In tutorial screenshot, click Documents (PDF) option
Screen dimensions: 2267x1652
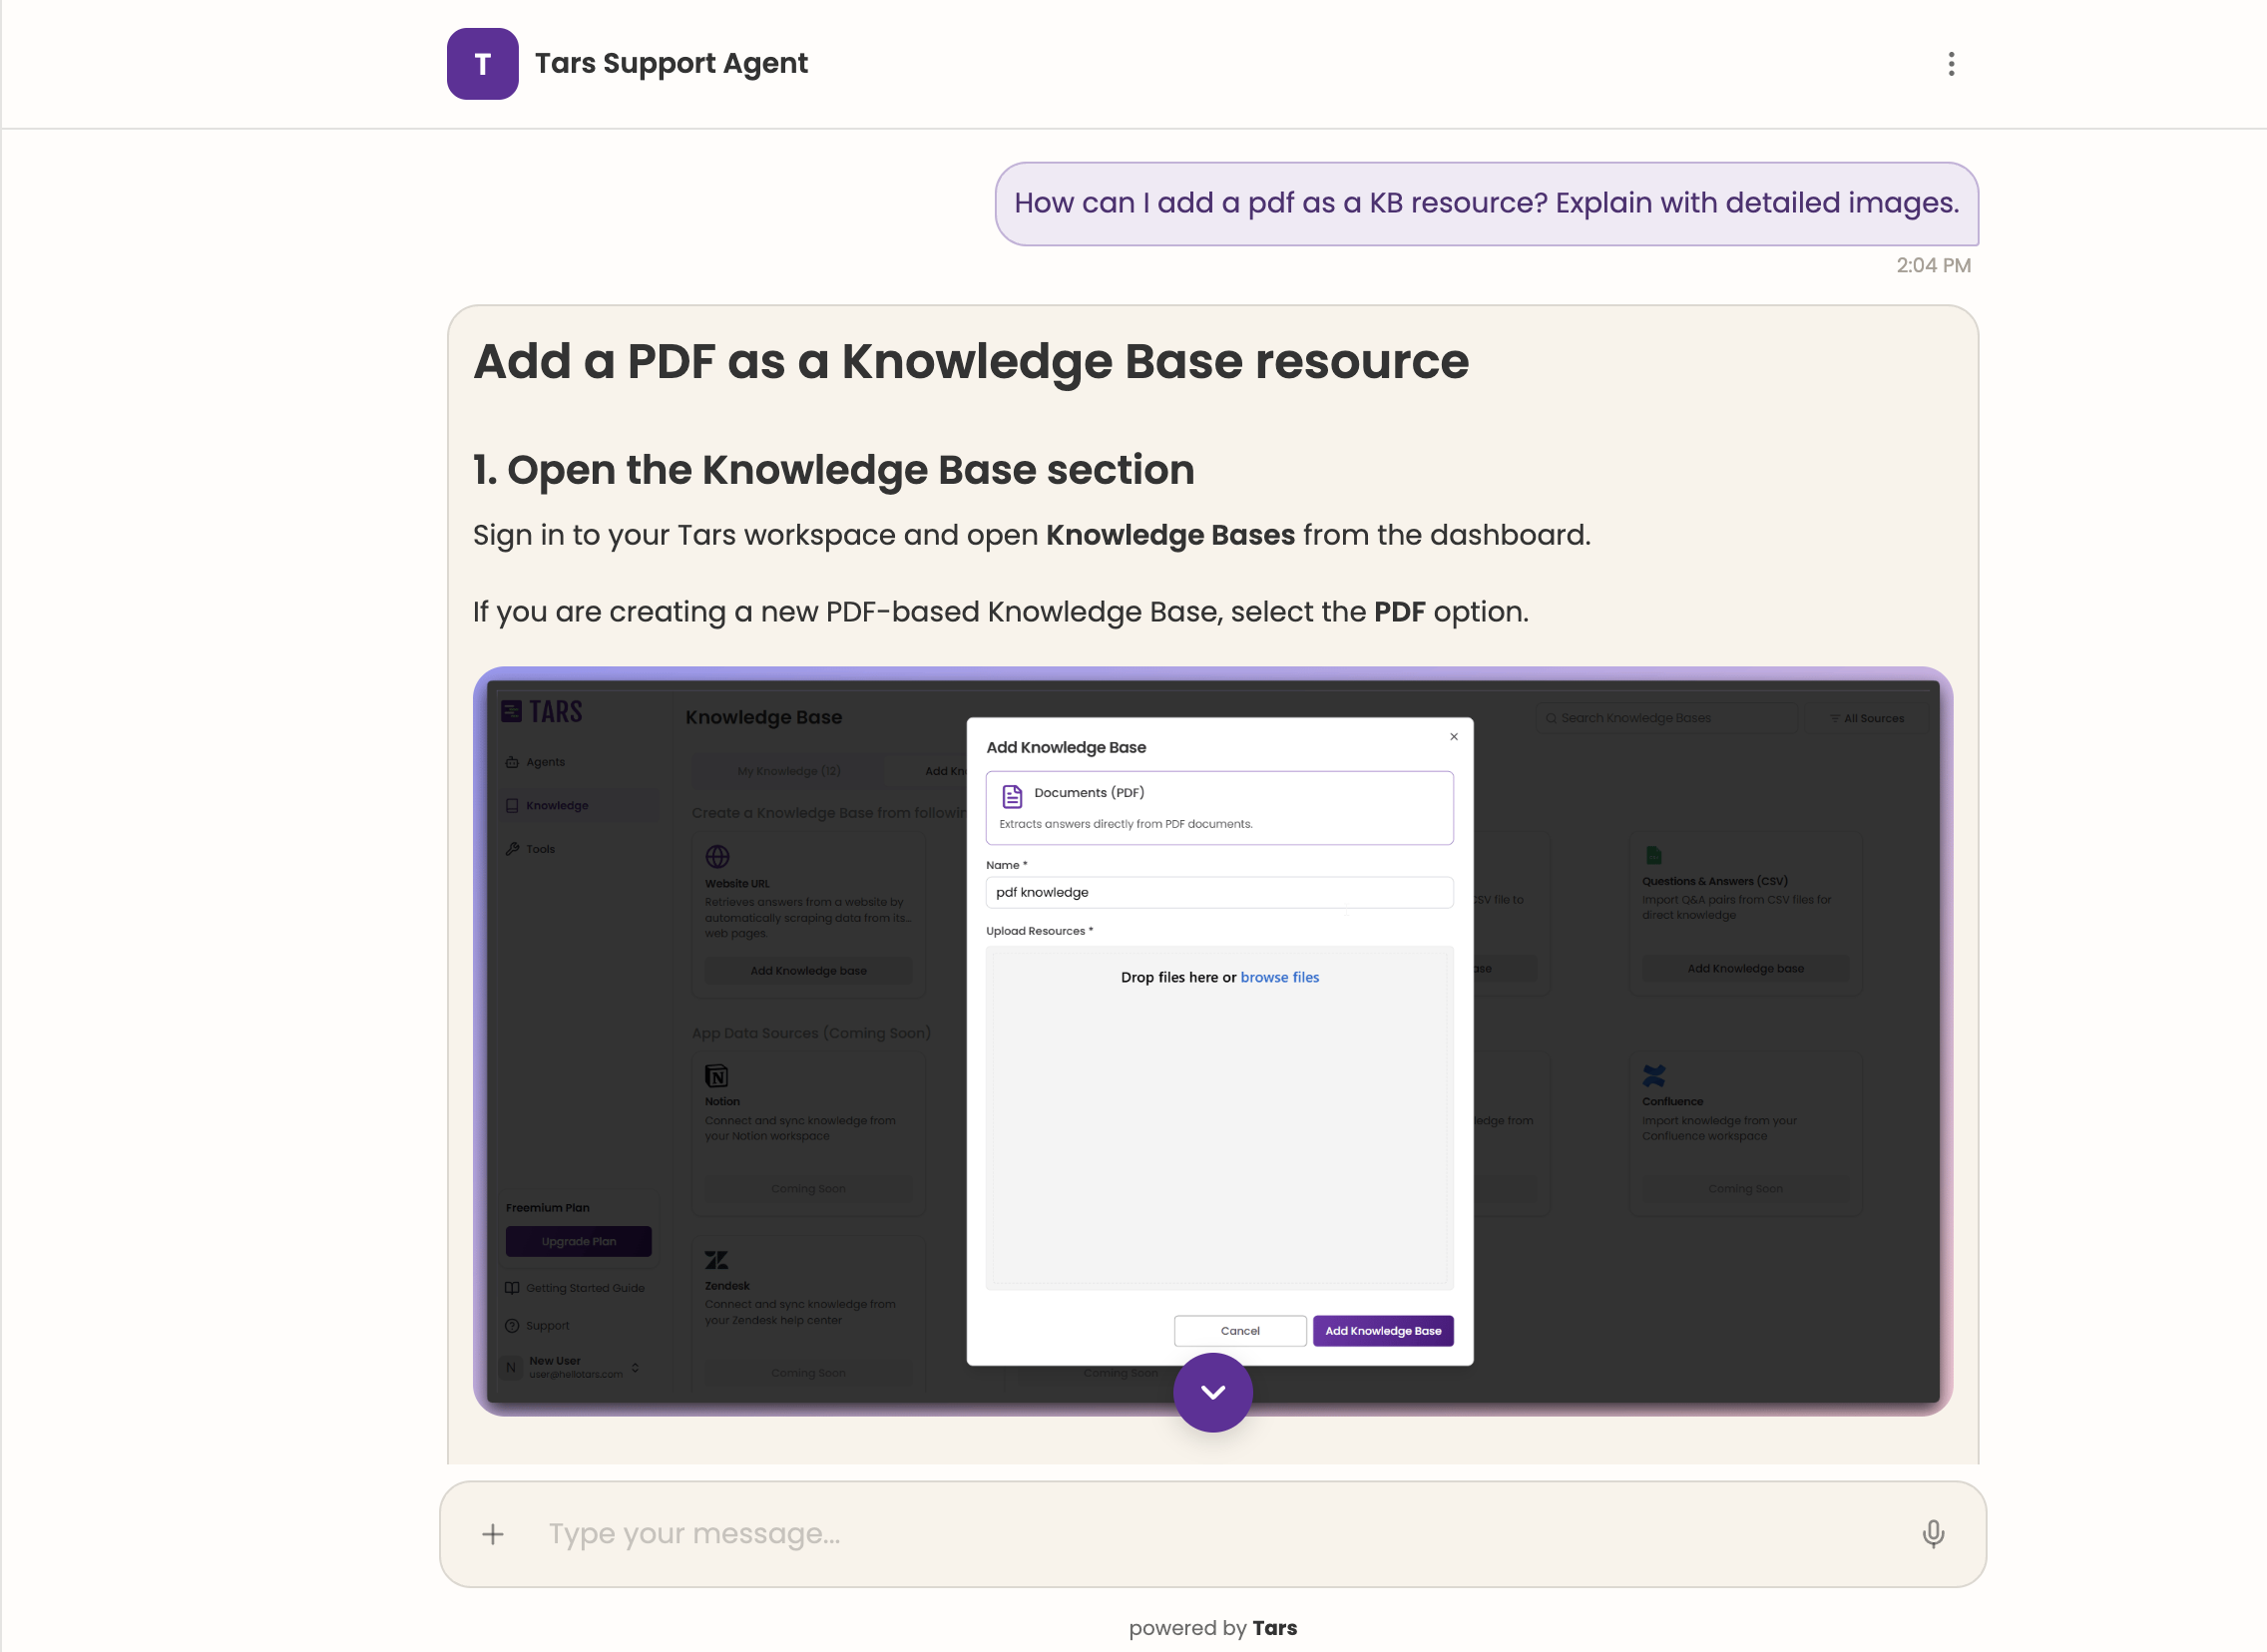pyautogui.click(x=1219, y=807)
